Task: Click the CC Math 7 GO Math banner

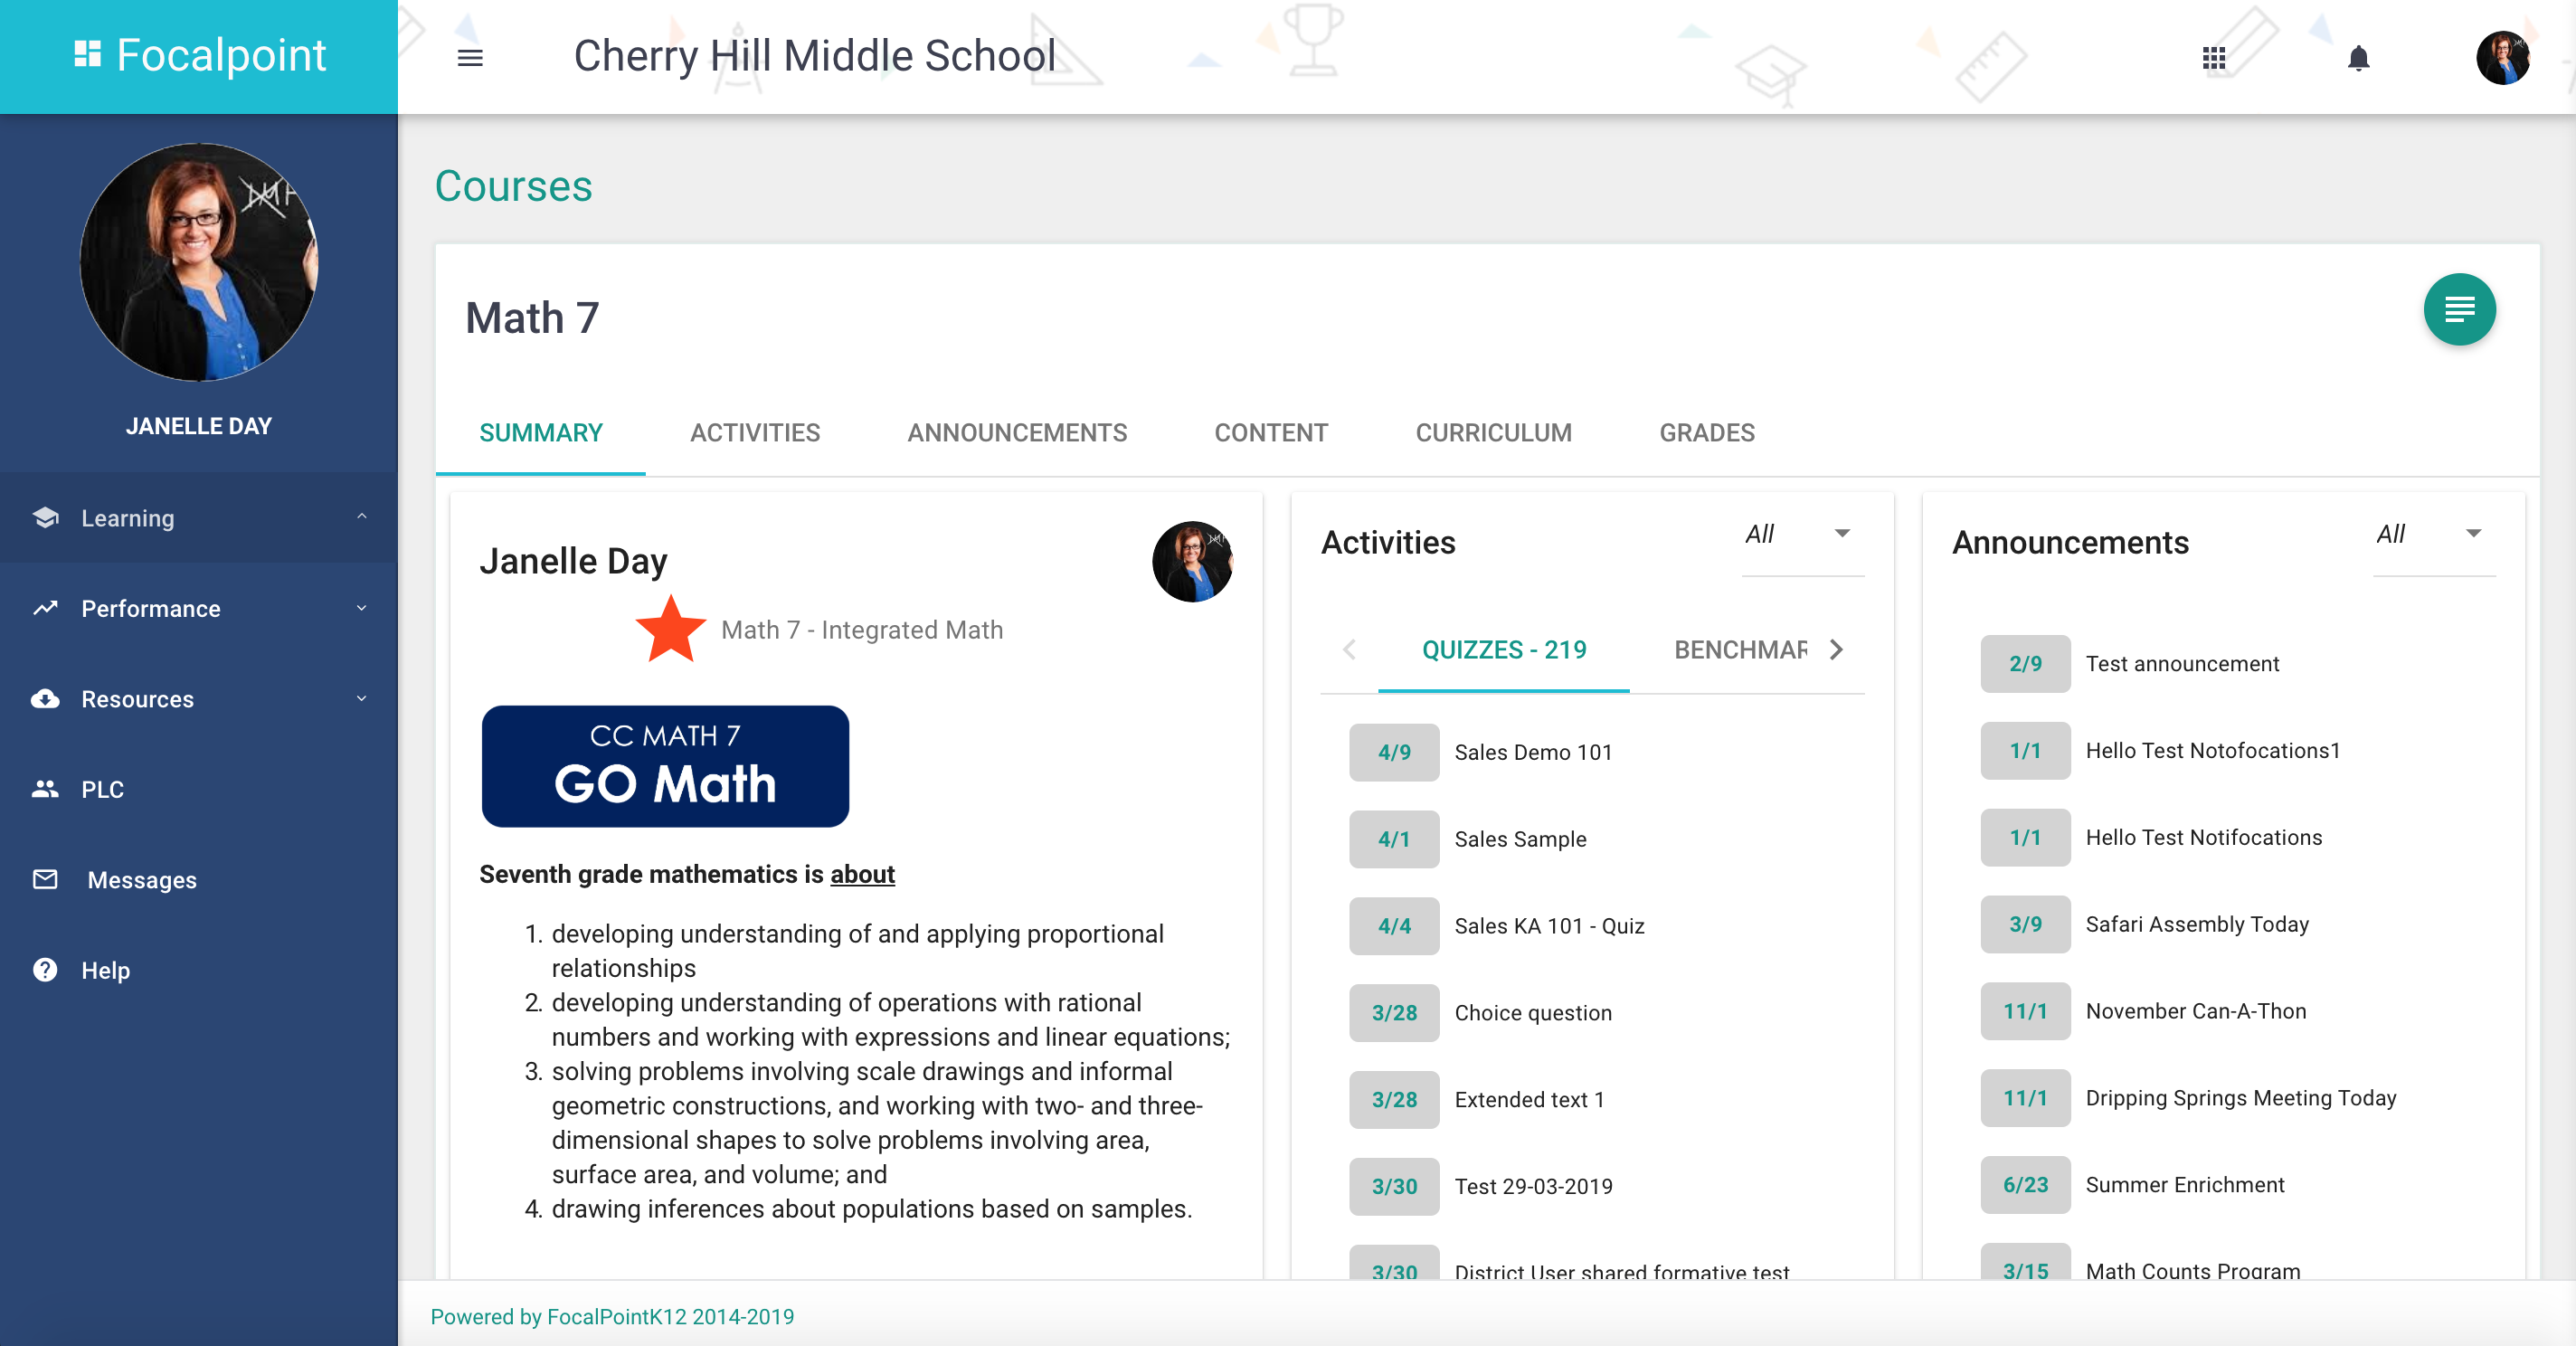Action: [665, 766]
